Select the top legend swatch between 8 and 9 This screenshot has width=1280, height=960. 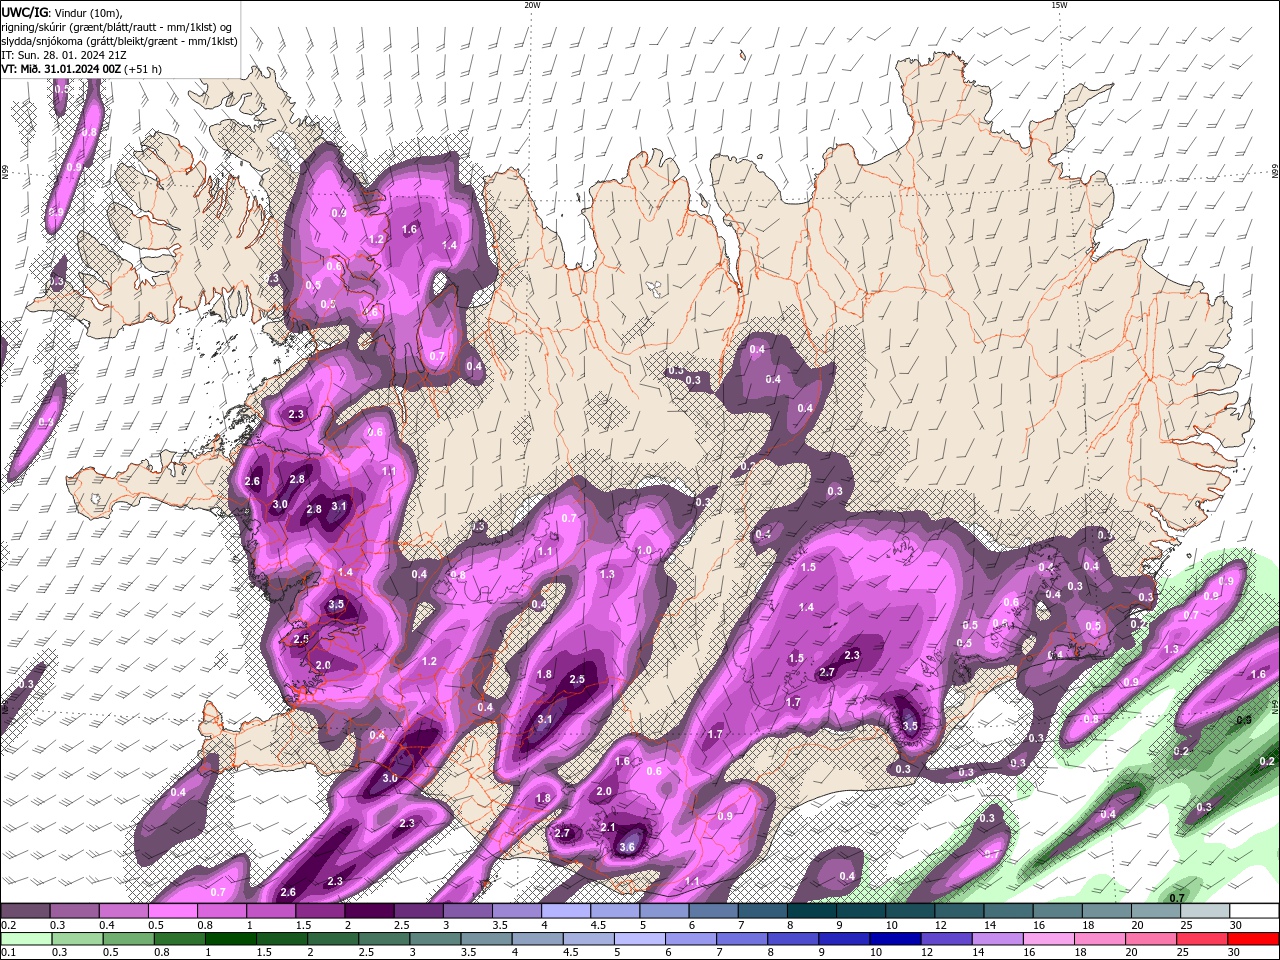[x=812, y=911]
